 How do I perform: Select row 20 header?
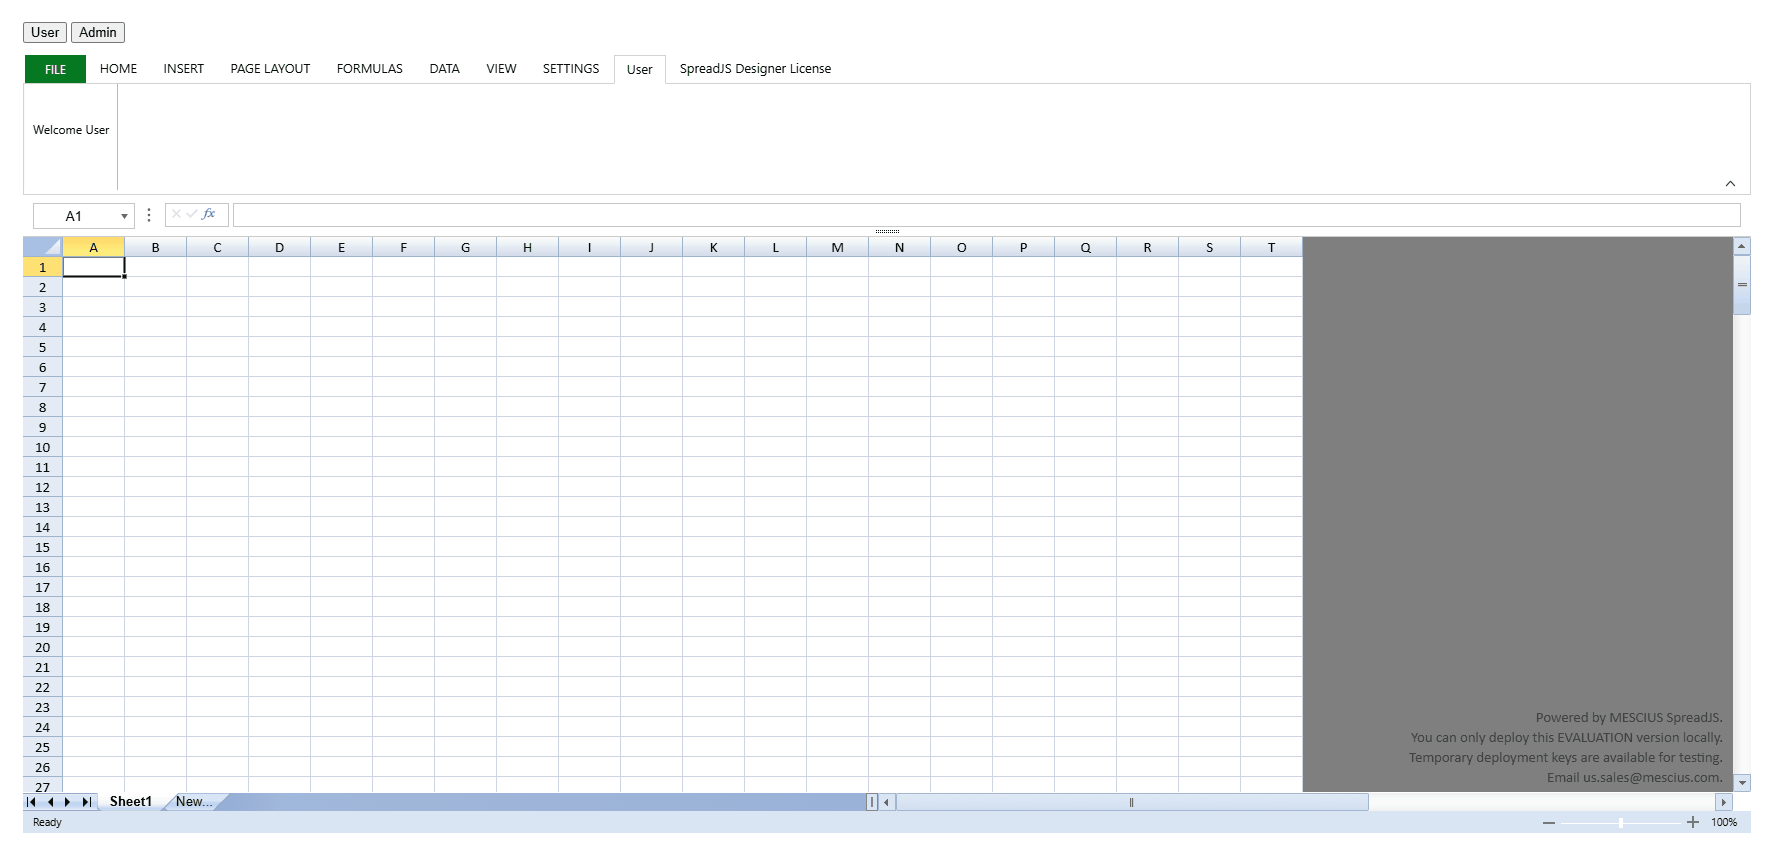click(x=43, y=647)
